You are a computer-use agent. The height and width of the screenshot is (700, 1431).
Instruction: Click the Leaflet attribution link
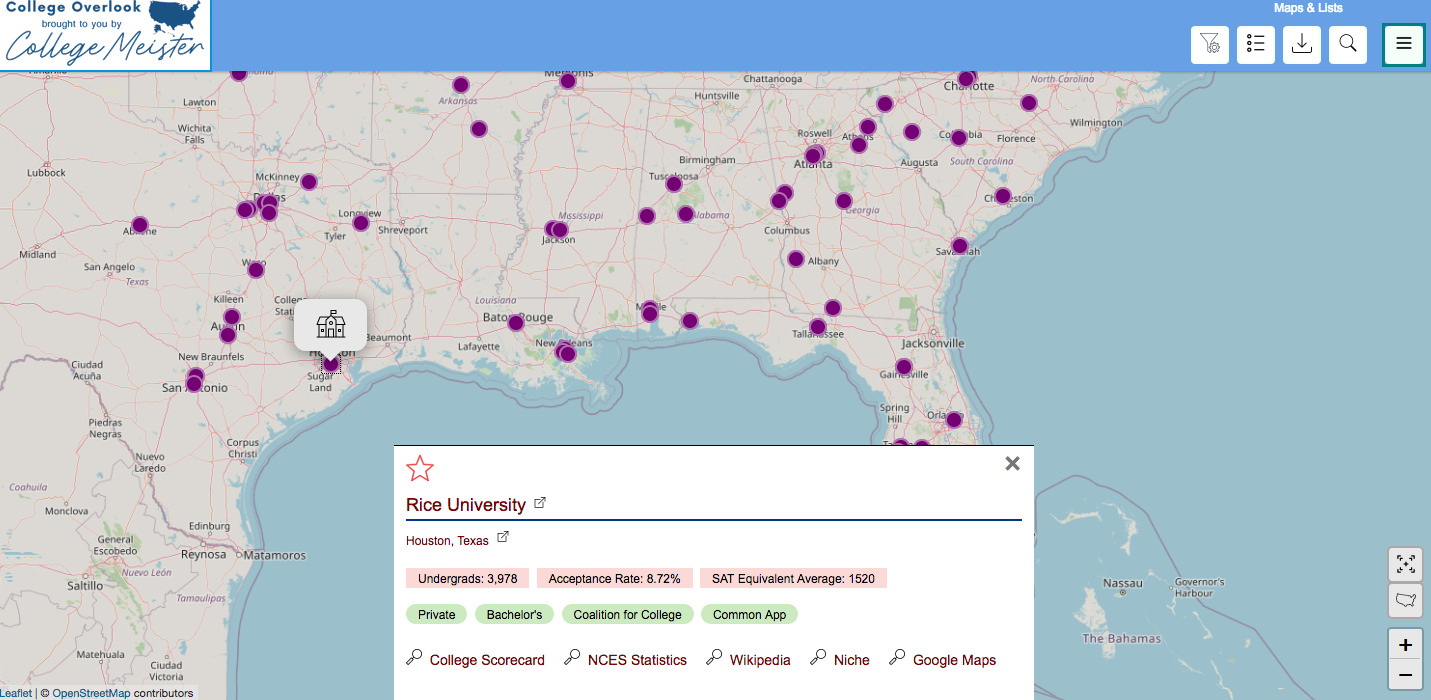pyautogui.click(x=16, y=693)
